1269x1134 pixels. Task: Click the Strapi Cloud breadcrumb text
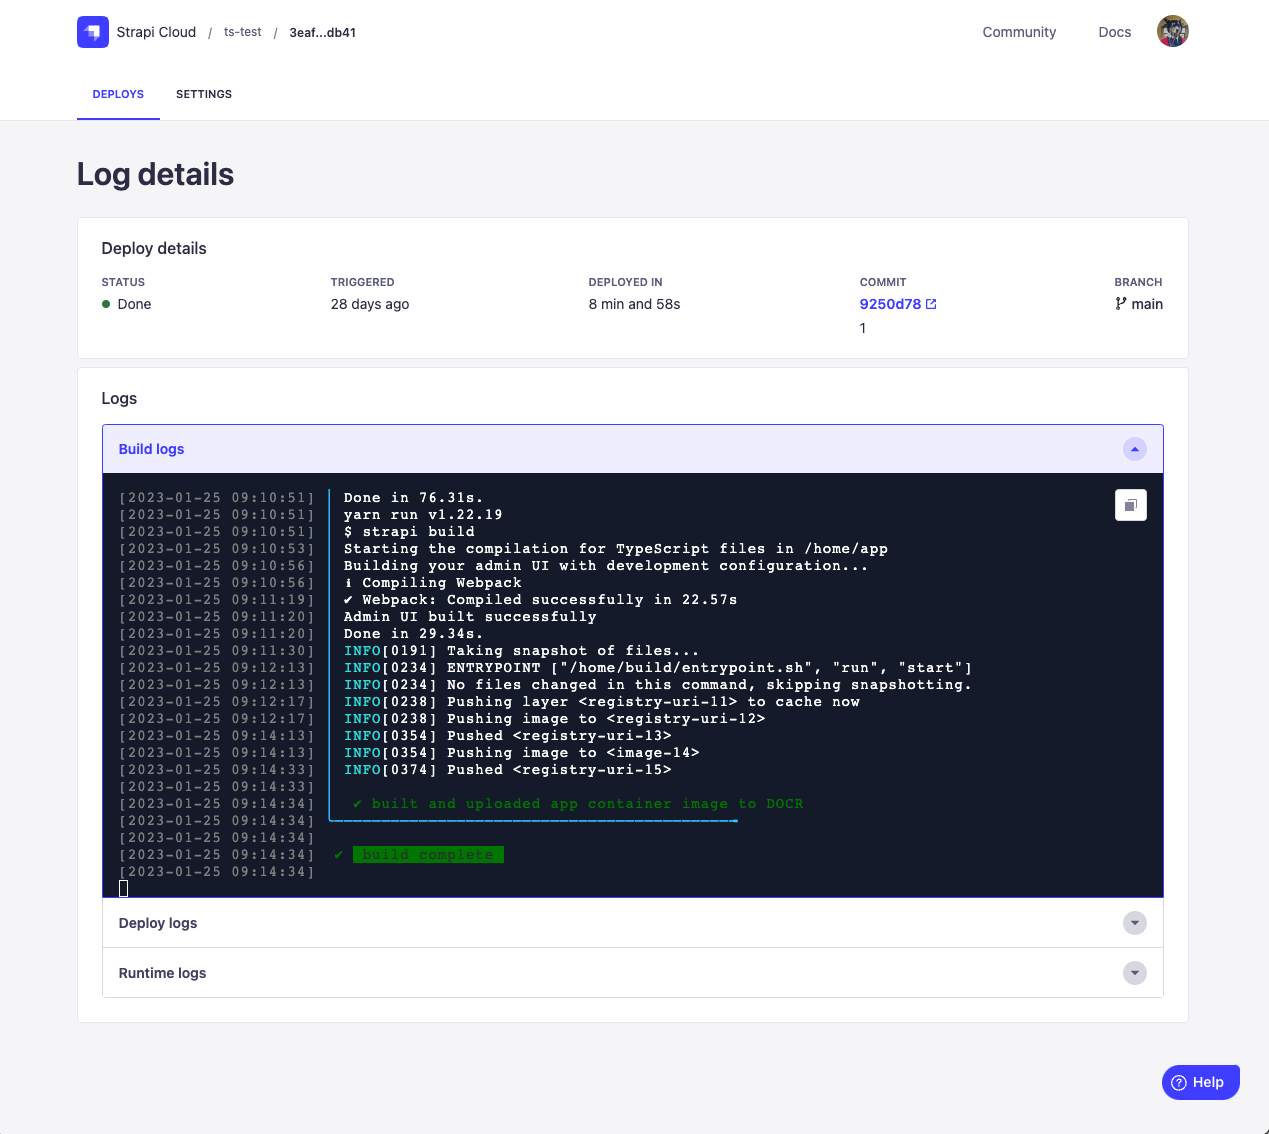(x=156, y=32)
